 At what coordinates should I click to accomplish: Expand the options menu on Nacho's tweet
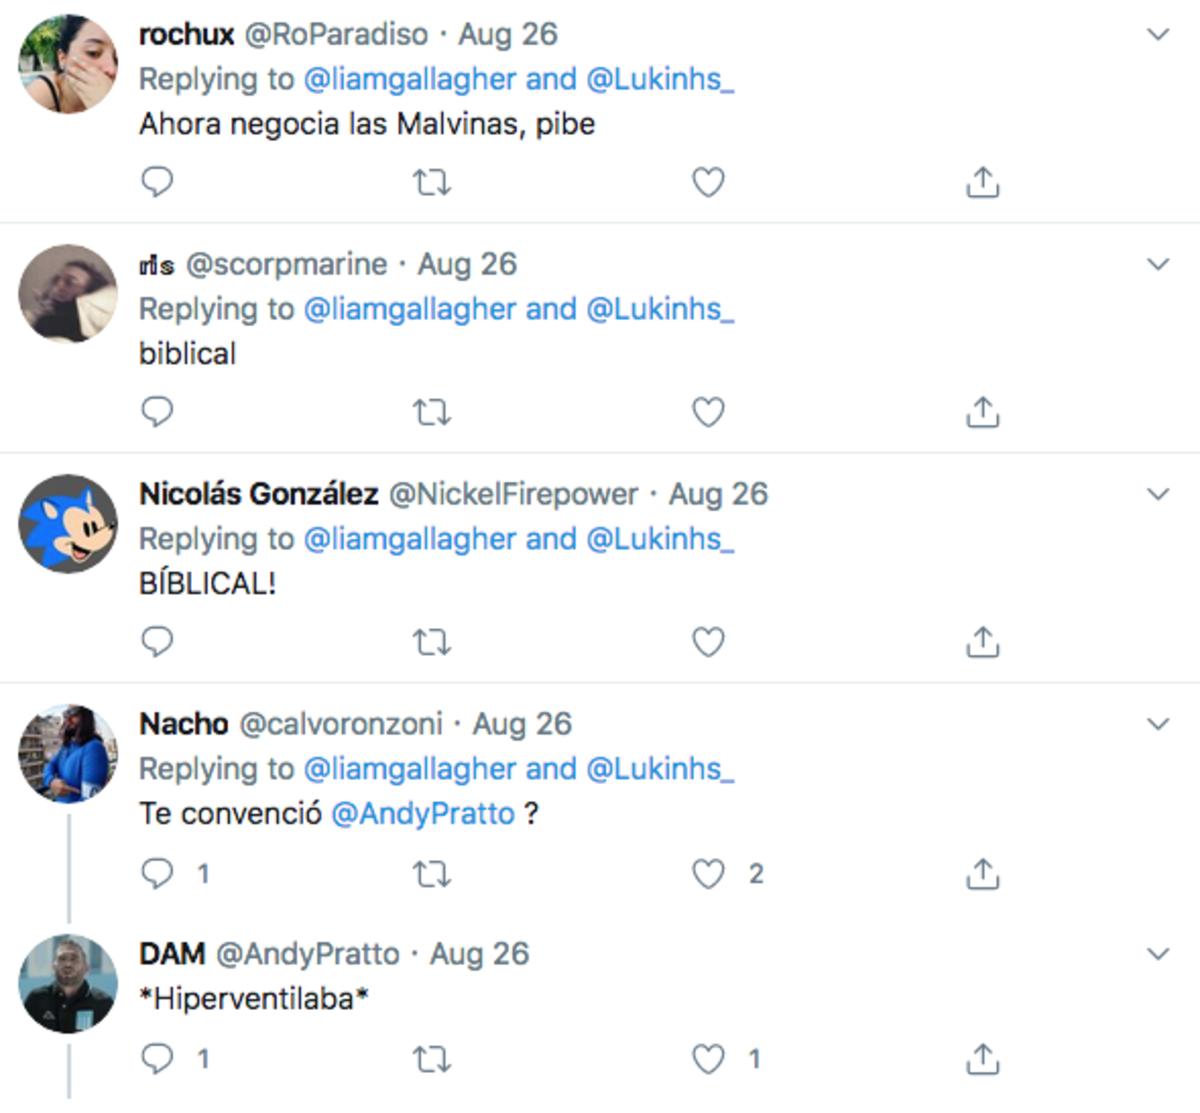(x=1158, y=724)
